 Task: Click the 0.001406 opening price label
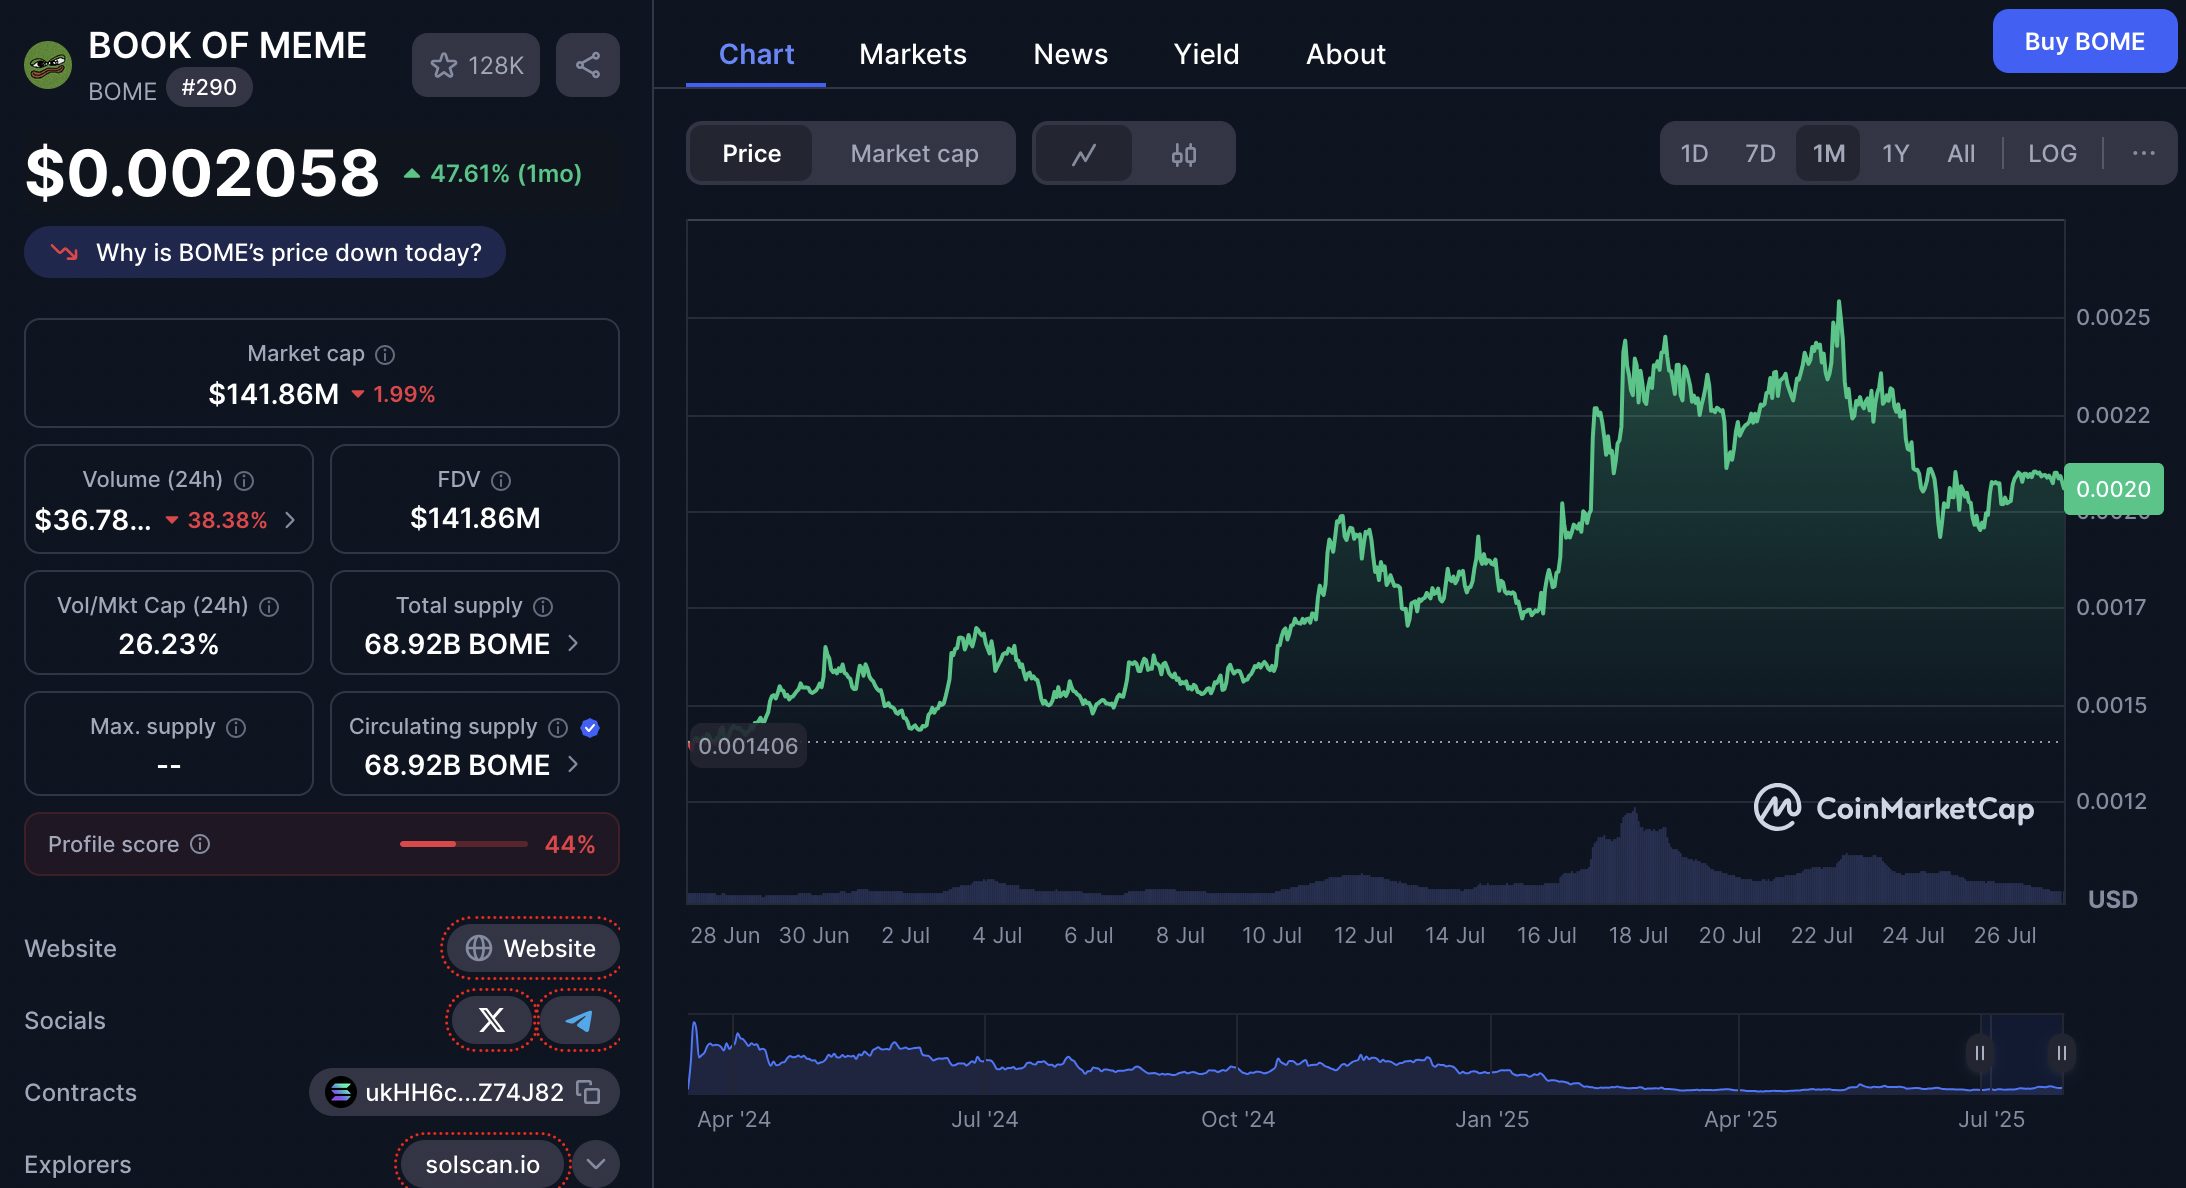(748, 746)
